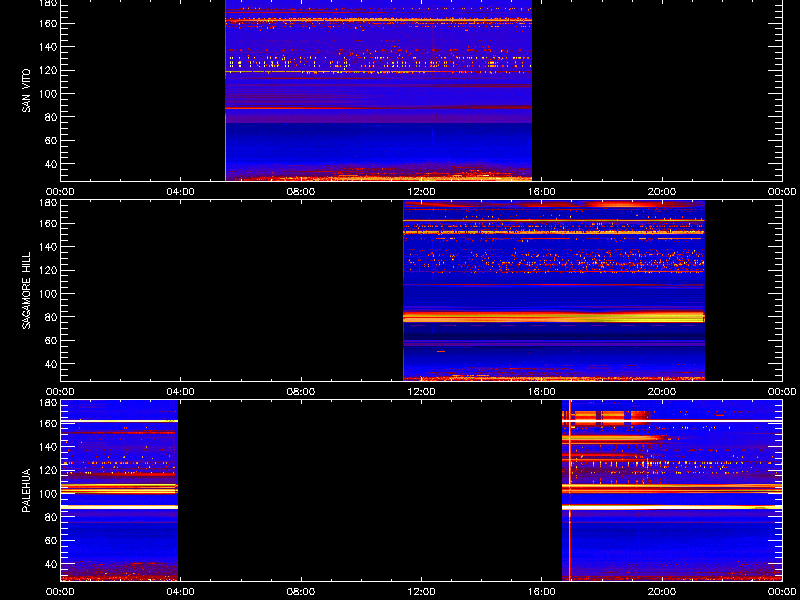
Task: Select the Palehua early-morning data block ending near 04:00
Action: tap(119, 491)
